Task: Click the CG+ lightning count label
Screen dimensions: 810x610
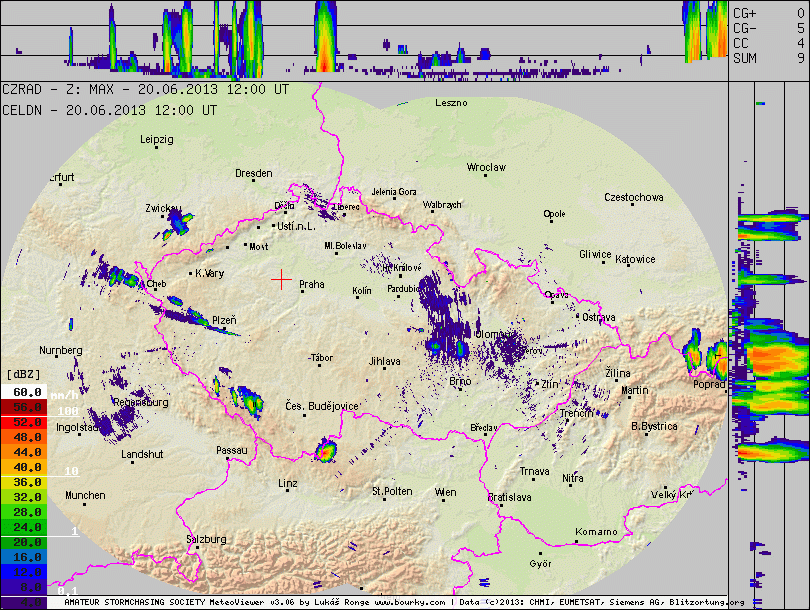Action: tap(746, 12)
